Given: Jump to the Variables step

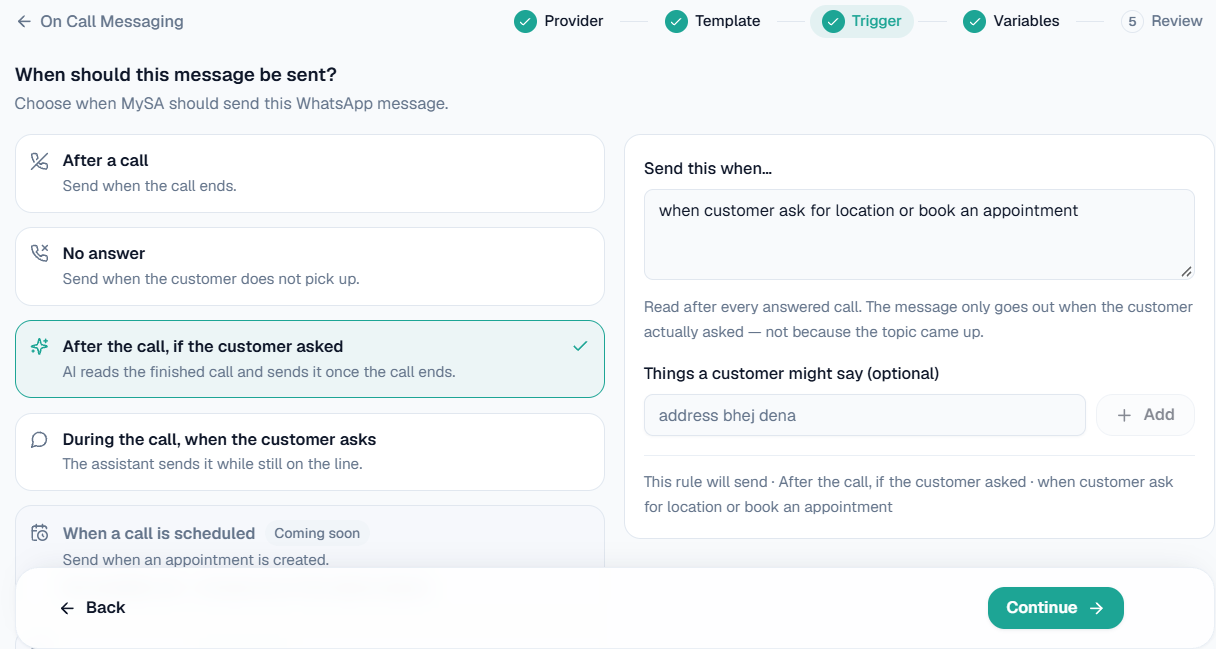Looking at the screenshot, I should point(1011,21).
